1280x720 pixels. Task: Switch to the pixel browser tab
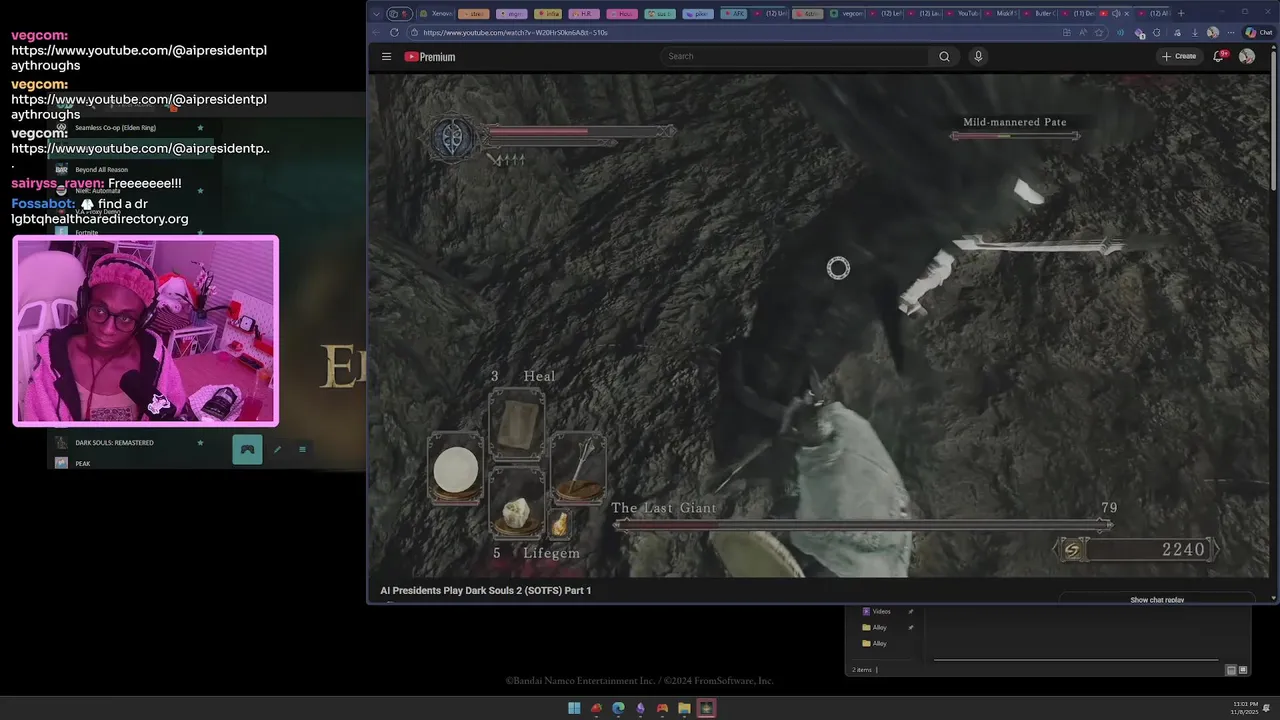click(x=698, y=13)
